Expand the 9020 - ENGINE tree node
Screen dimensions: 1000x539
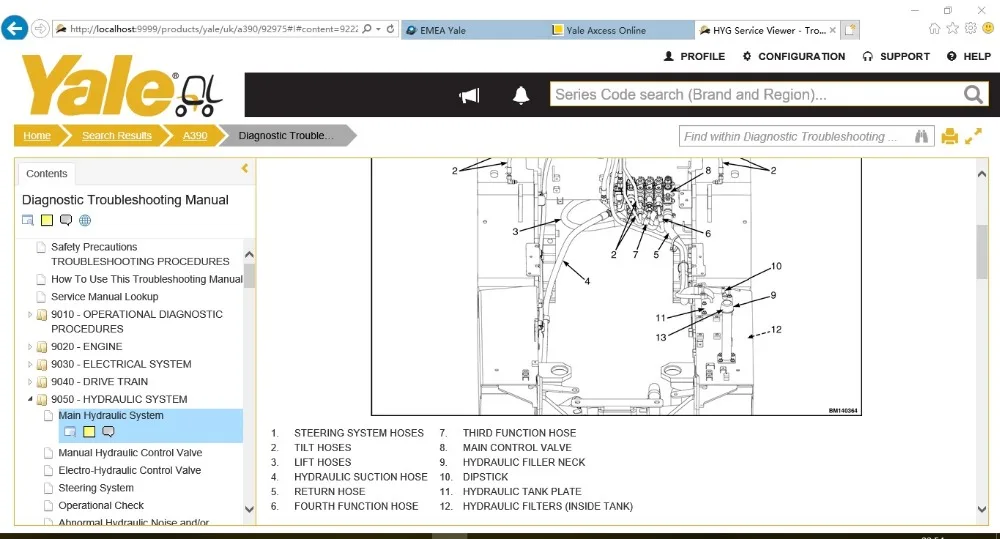pos(30,347)
